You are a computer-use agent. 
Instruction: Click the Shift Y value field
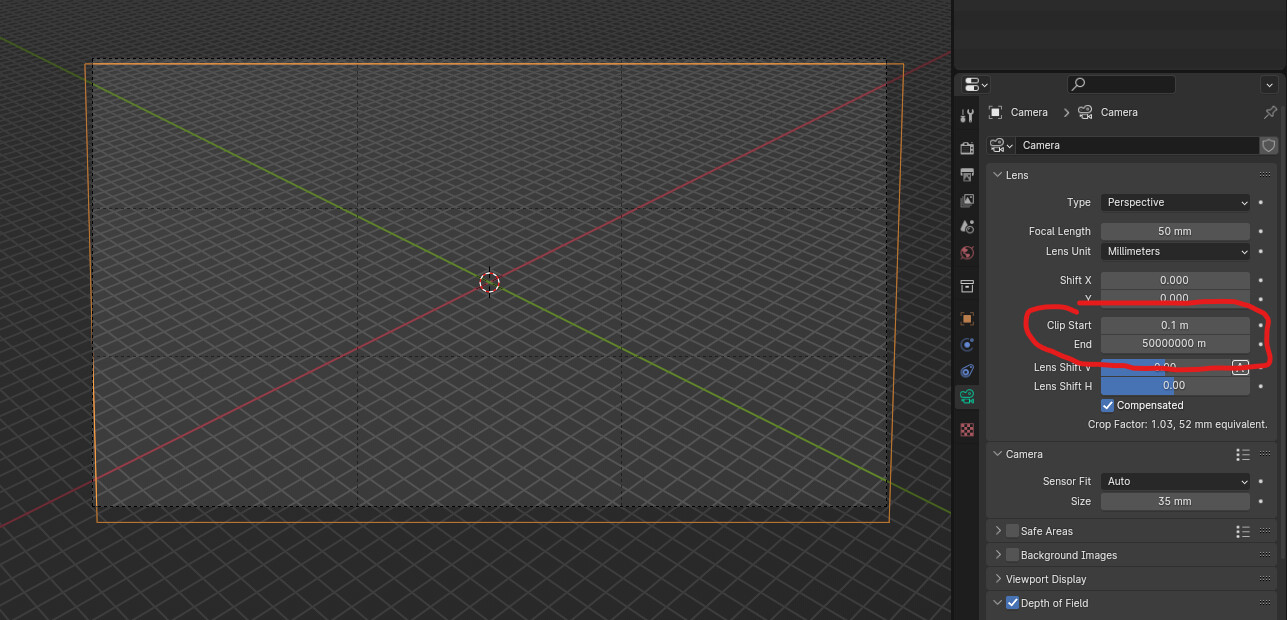point(1175,298)
